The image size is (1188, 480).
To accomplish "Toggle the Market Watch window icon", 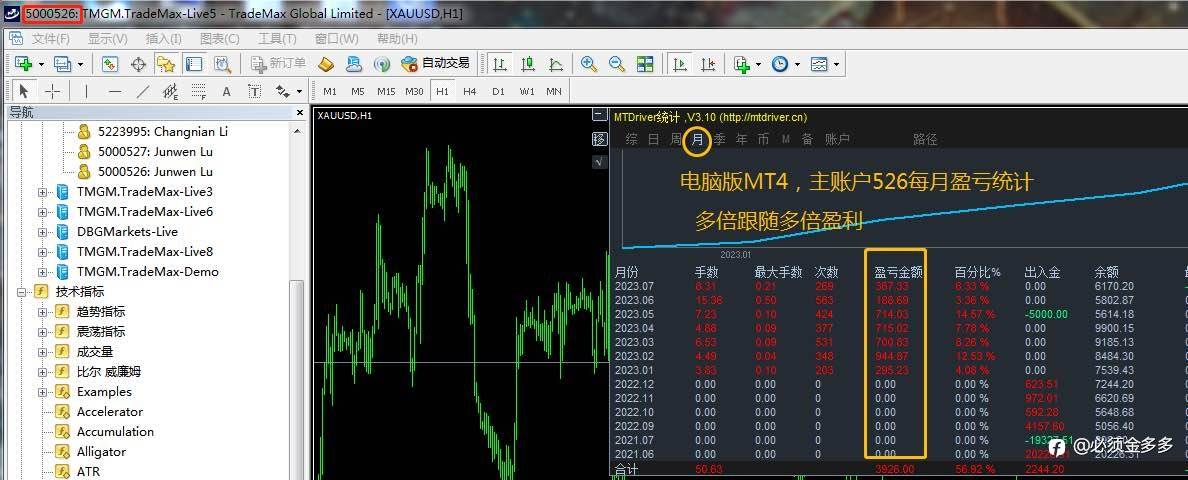I will tap(110, 64).
